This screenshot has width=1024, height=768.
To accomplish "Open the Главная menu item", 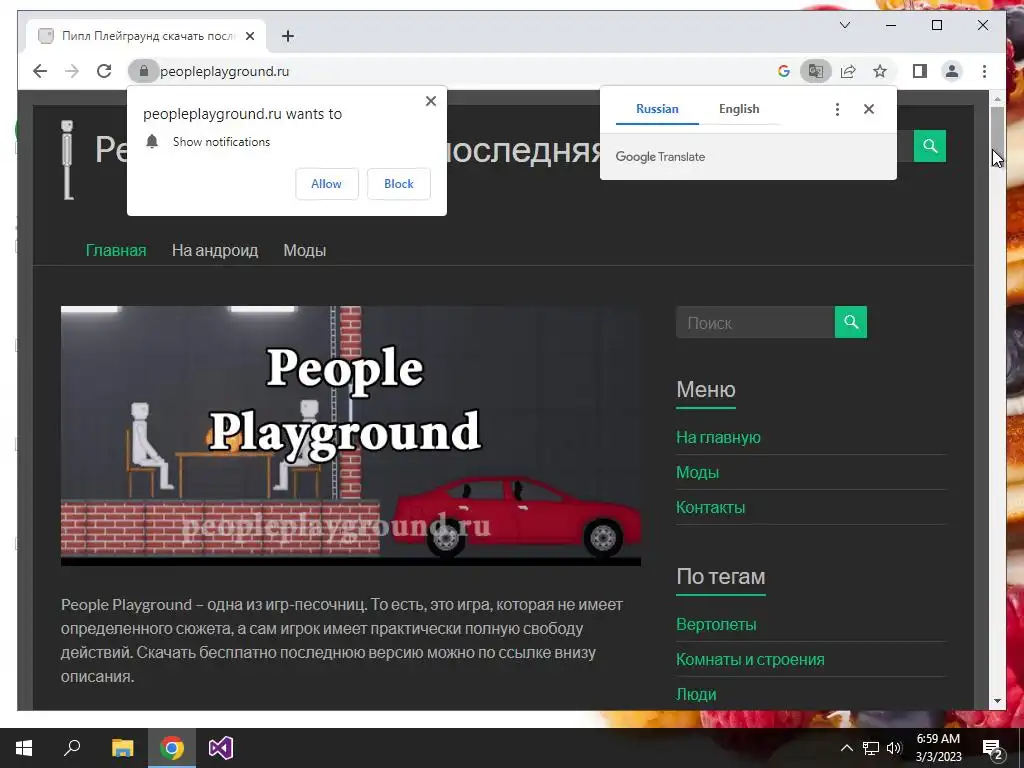I will tap(116, 250).
